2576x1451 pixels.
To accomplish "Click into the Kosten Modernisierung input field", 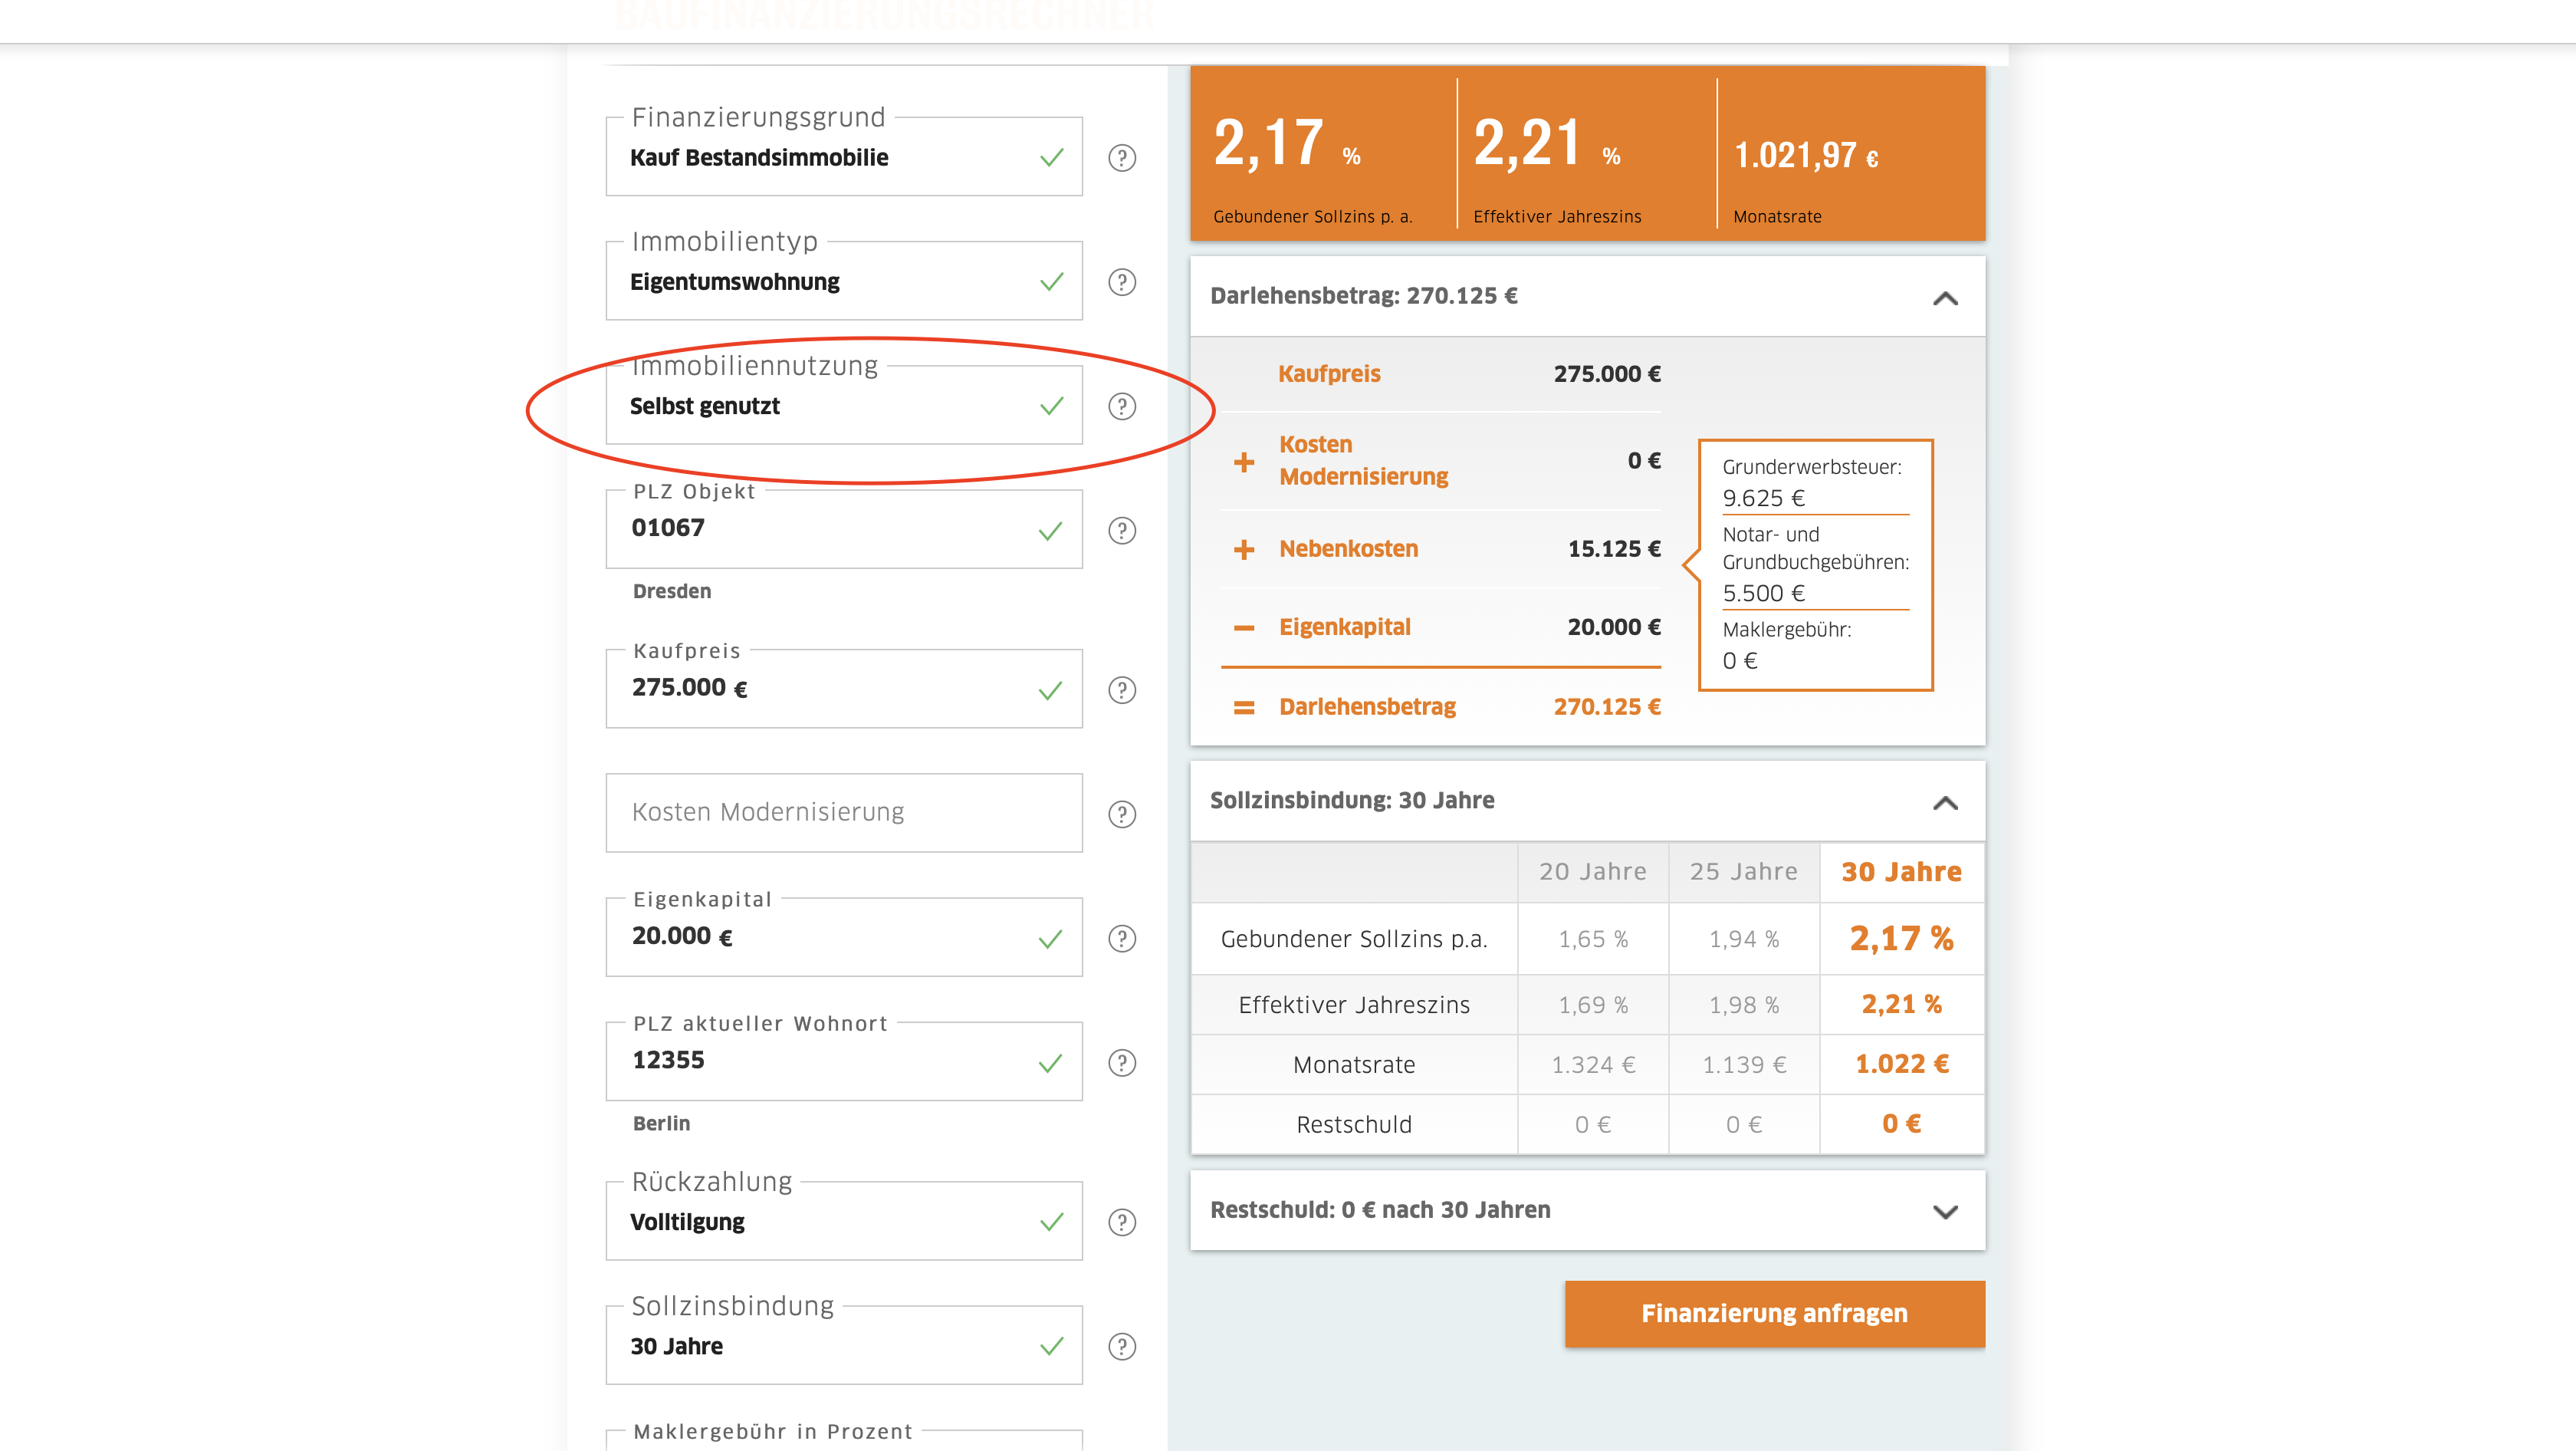I will (x=843, y=812).
